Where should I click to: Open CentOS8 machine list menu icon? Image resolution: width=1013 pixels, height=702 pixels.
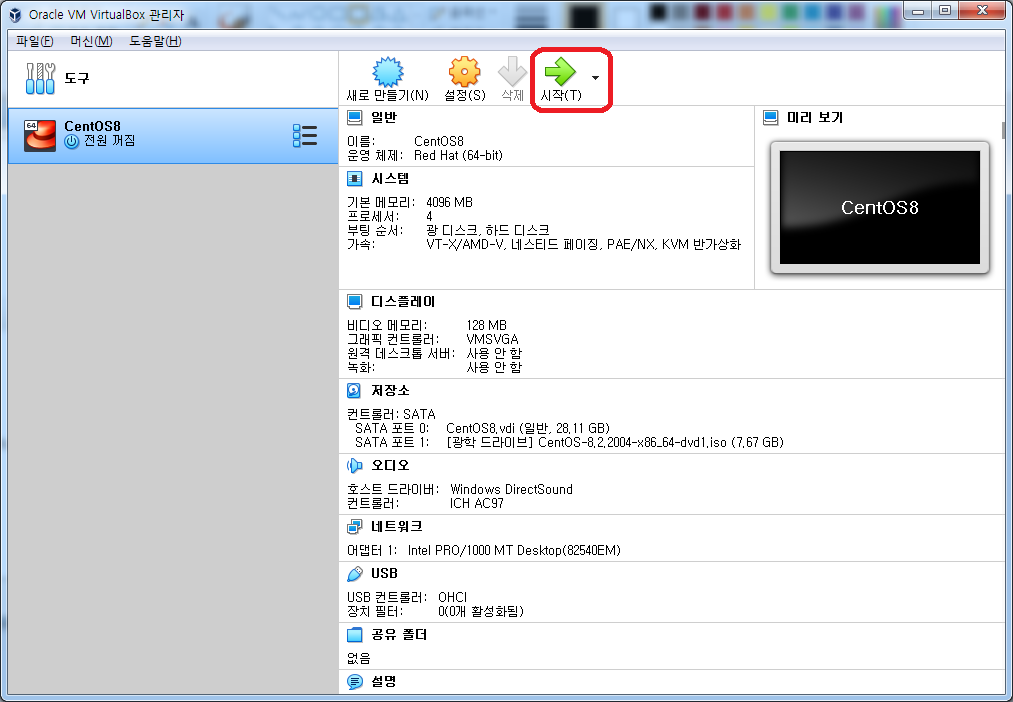(x=305, y=136)
